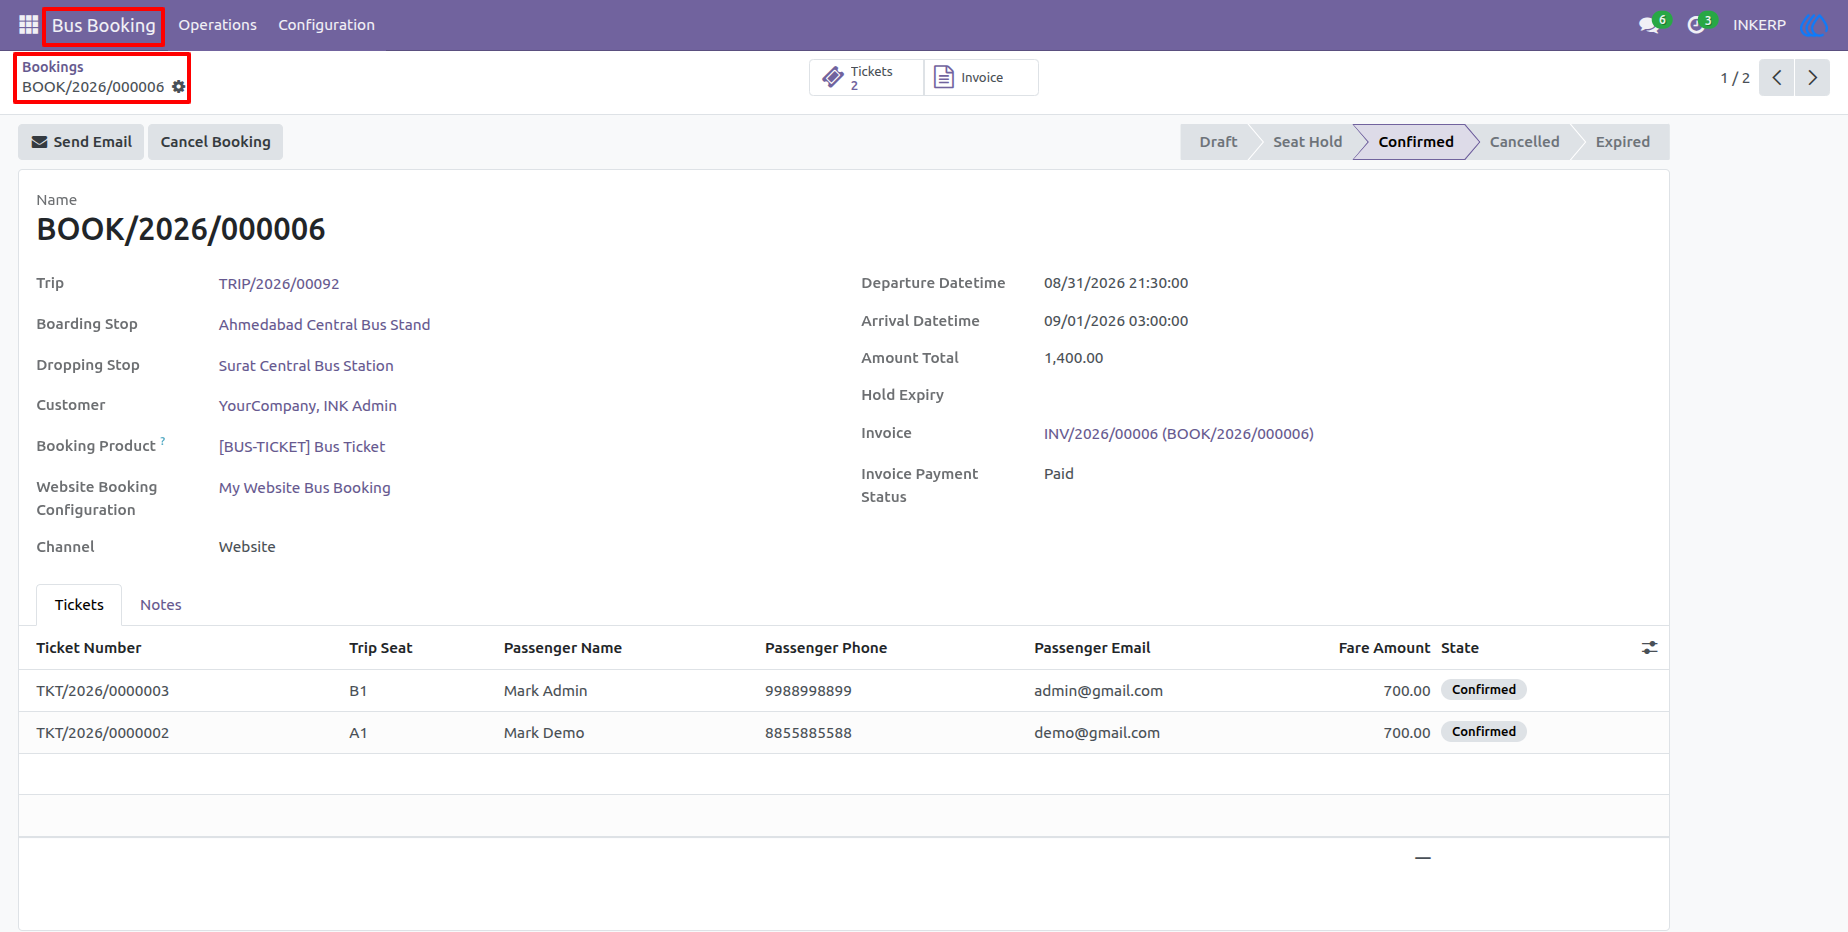Open [BUS-TICKET] Bus Ticket product link
The image size is (1848, 932).
pyautogui.click(x=302, y=447)
